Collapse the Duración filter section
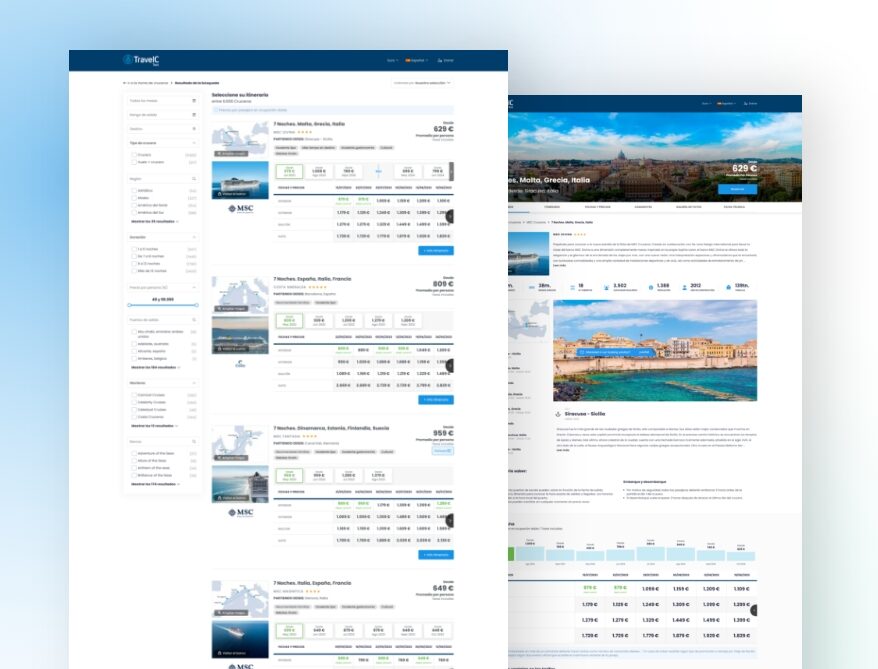878x669 pixels. point(194,237)
